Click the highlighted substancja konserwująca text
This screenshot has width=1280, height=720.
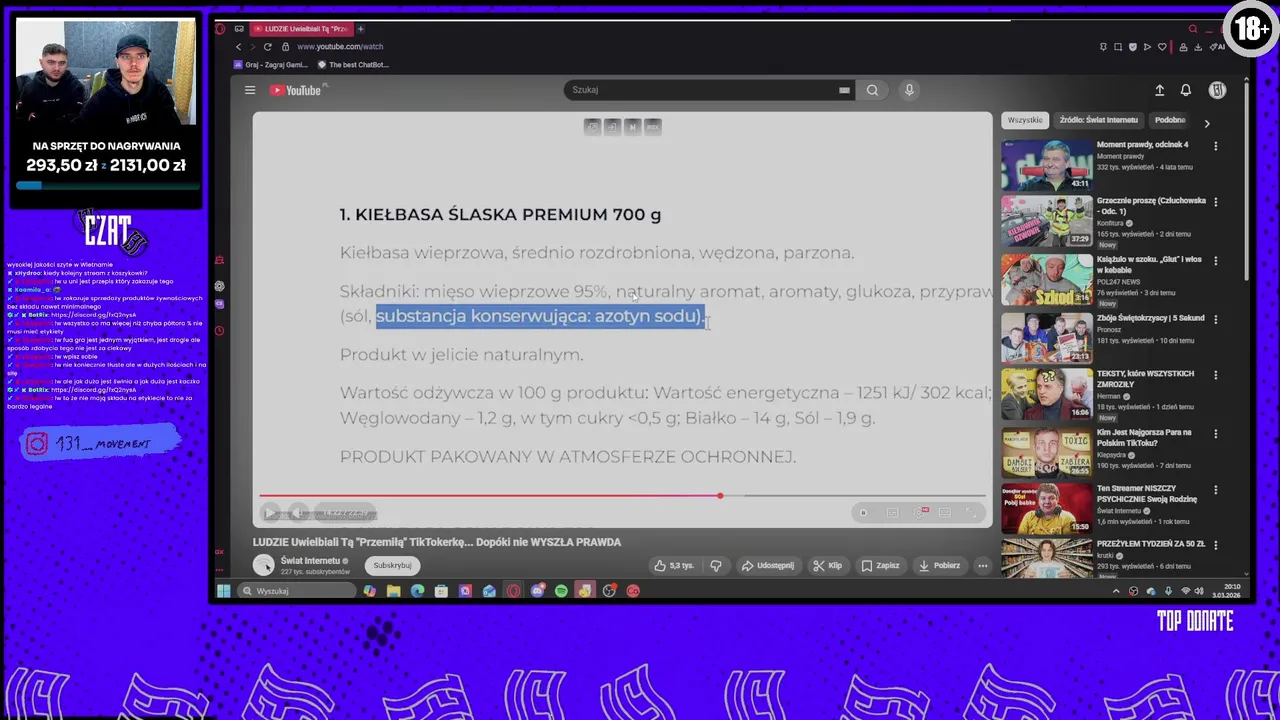click(541, 316)
